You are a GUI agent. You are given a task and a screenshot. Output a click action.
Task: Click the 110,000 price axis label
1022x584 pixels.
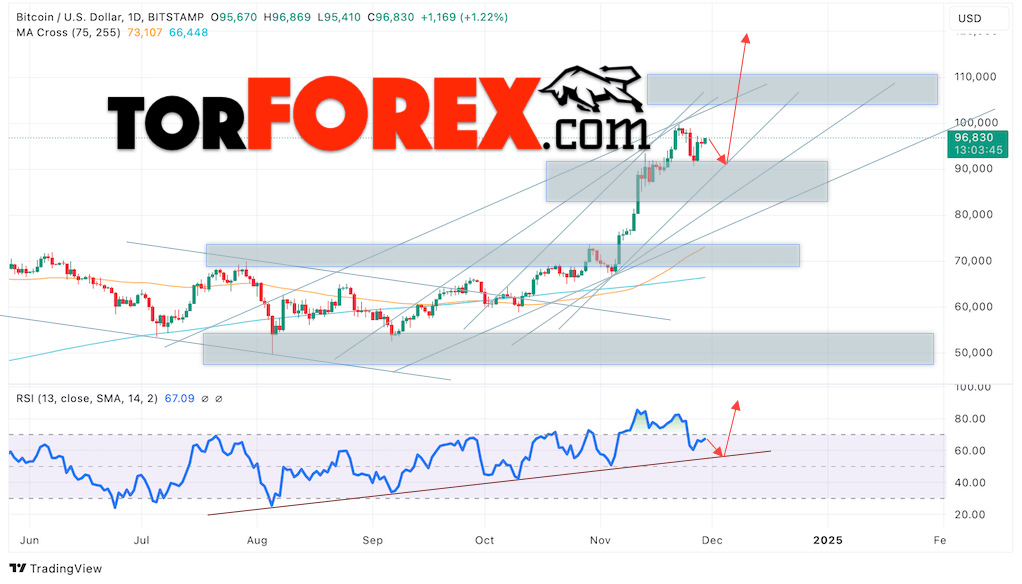[975, 76]
